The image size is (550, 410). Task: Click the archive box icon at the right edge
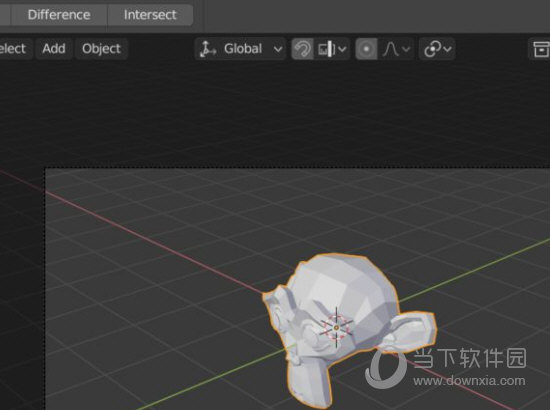tap(540, 49)
